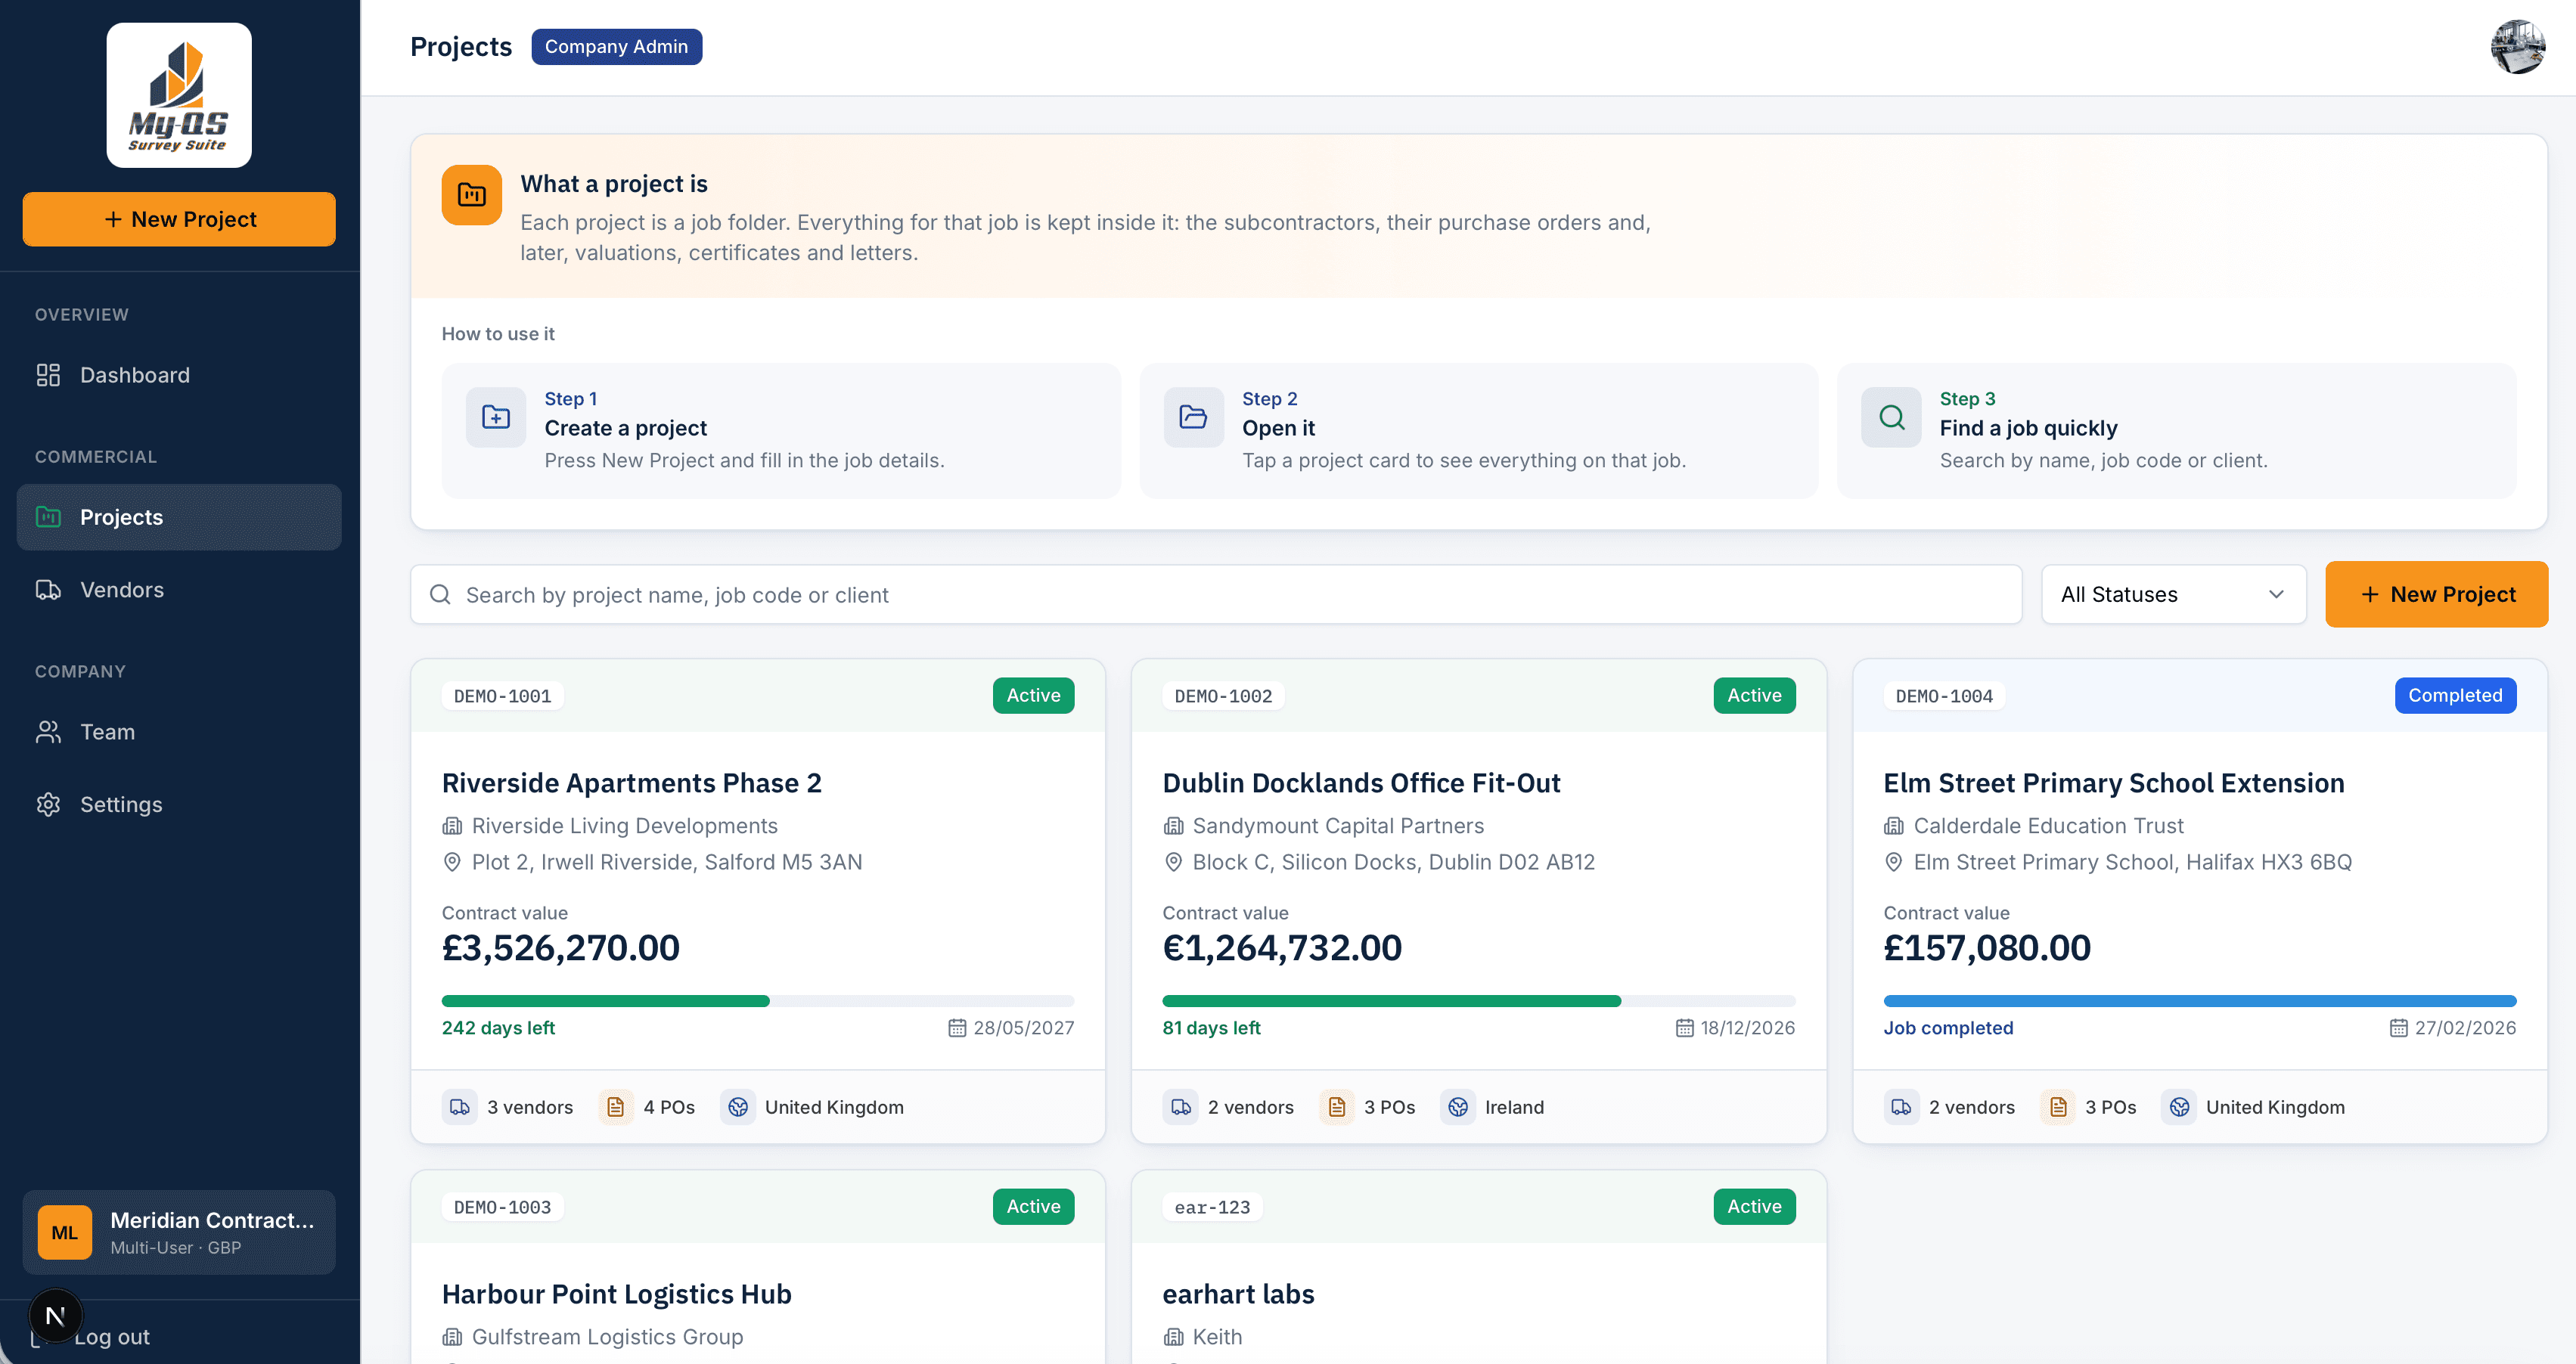Open the user profile photo at top right
Image resolution: width=2576 pixels, height=1364 pixels.
tap(2518, 47)
